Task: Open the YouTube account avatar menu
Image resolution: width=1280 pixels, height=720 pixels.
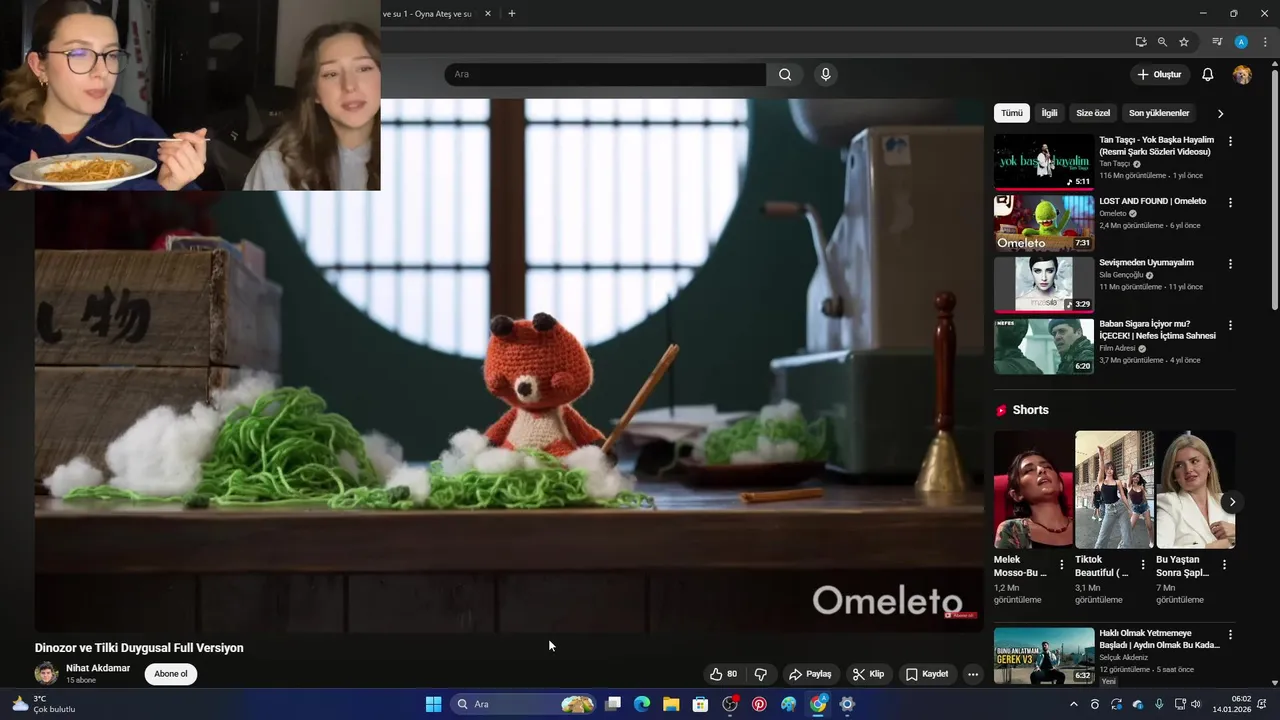Action: (1242, 75)
